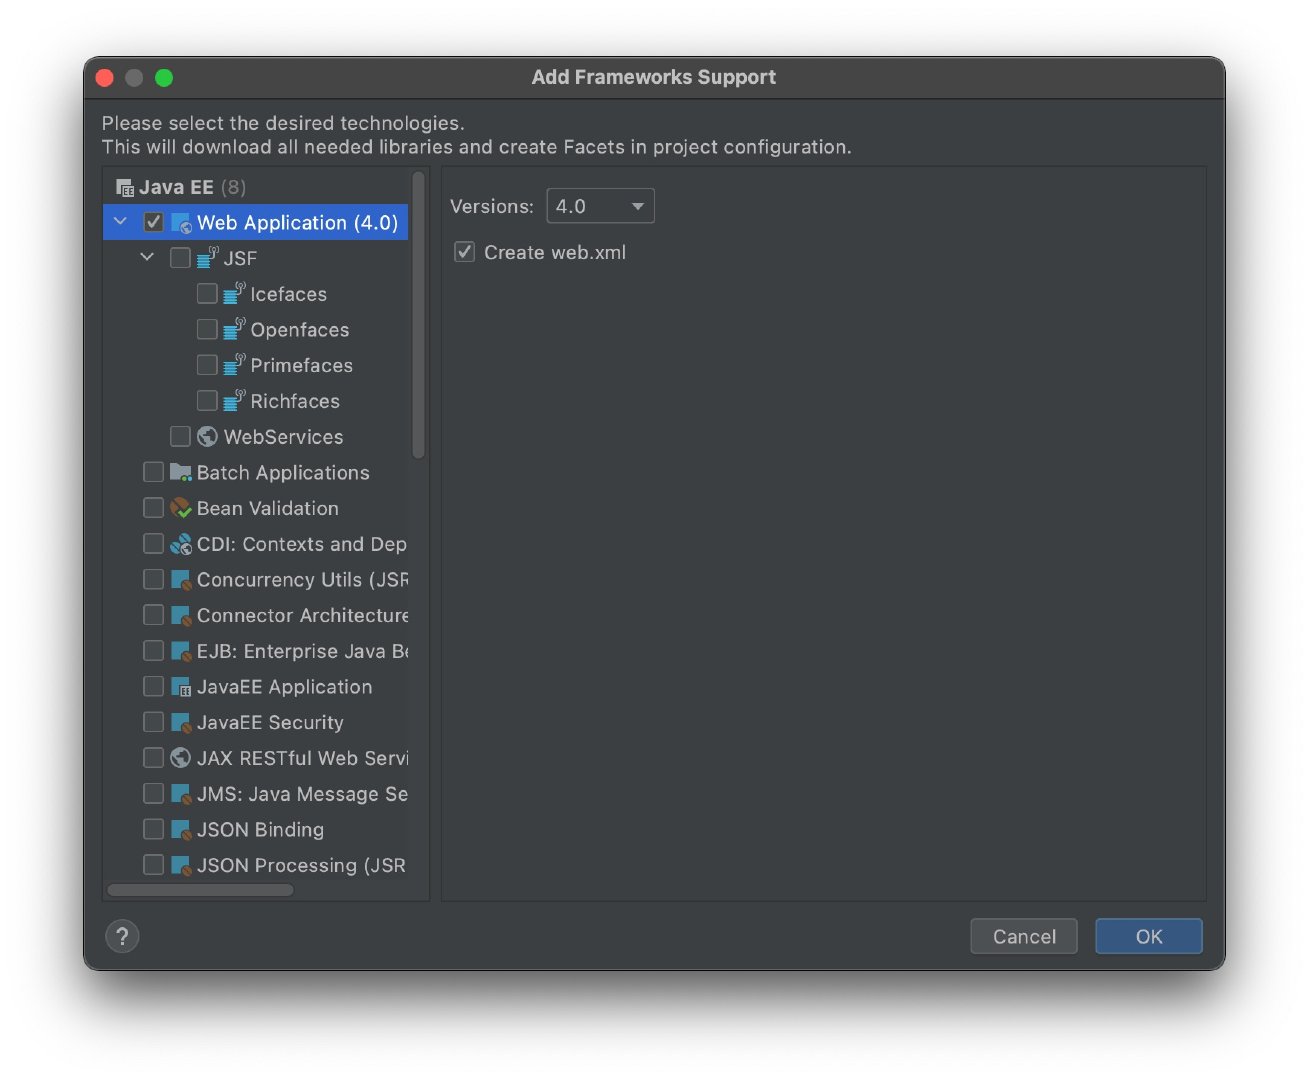Click the JSON Binding icon
This screenshot has width=1308, height=1080.
pos(181,830)
